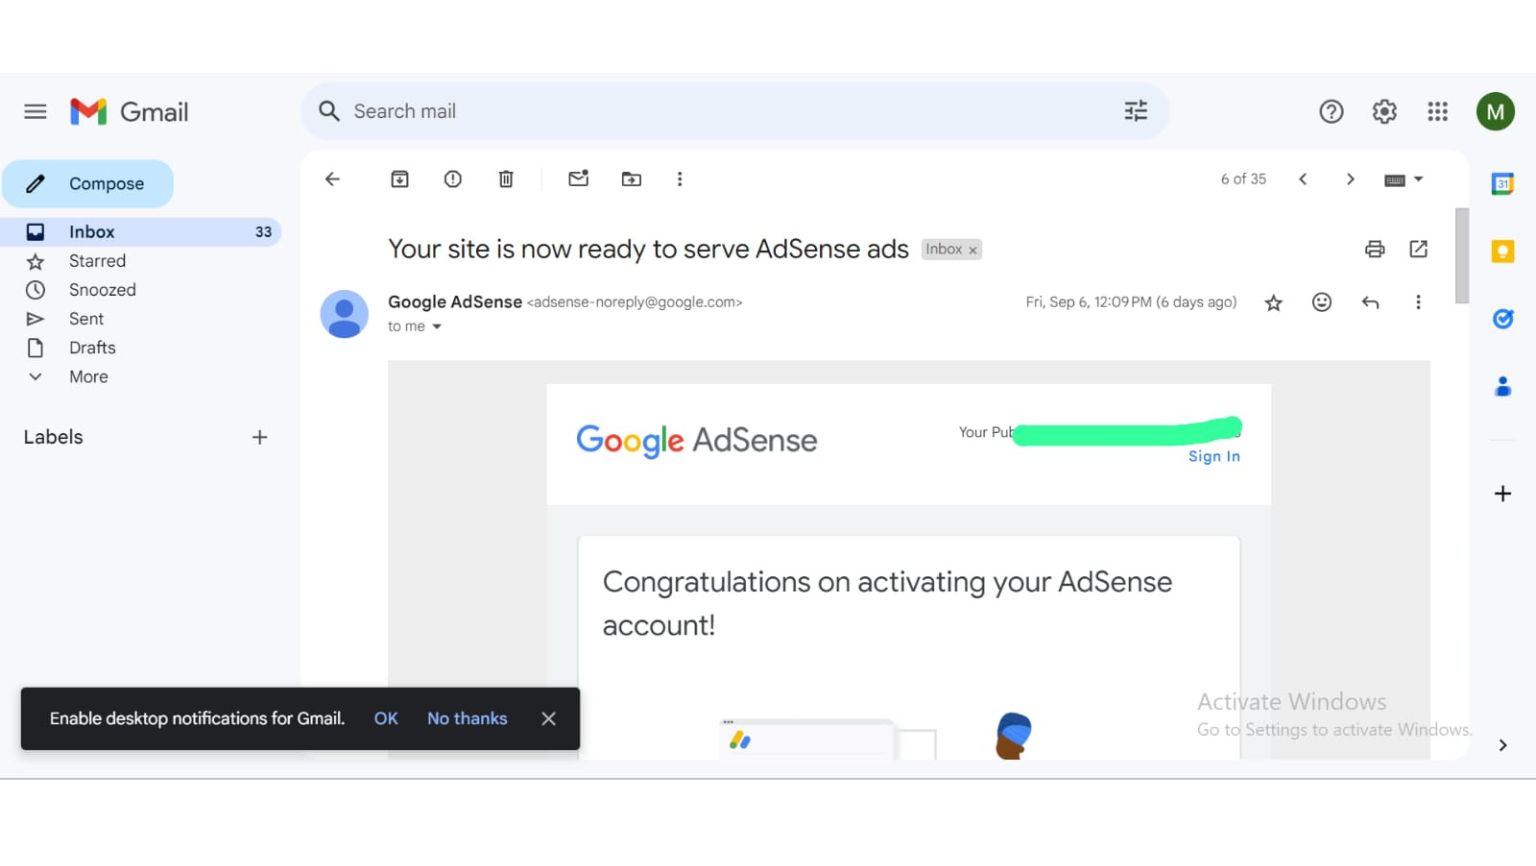Click the Sign In link
Viewport: 1536px width, 866px height.
pos(1214,456)
